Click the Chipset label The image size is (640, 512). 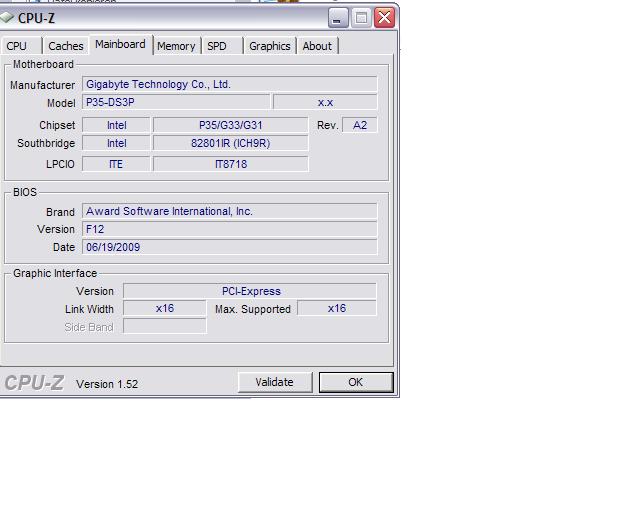tap(57, 125)
